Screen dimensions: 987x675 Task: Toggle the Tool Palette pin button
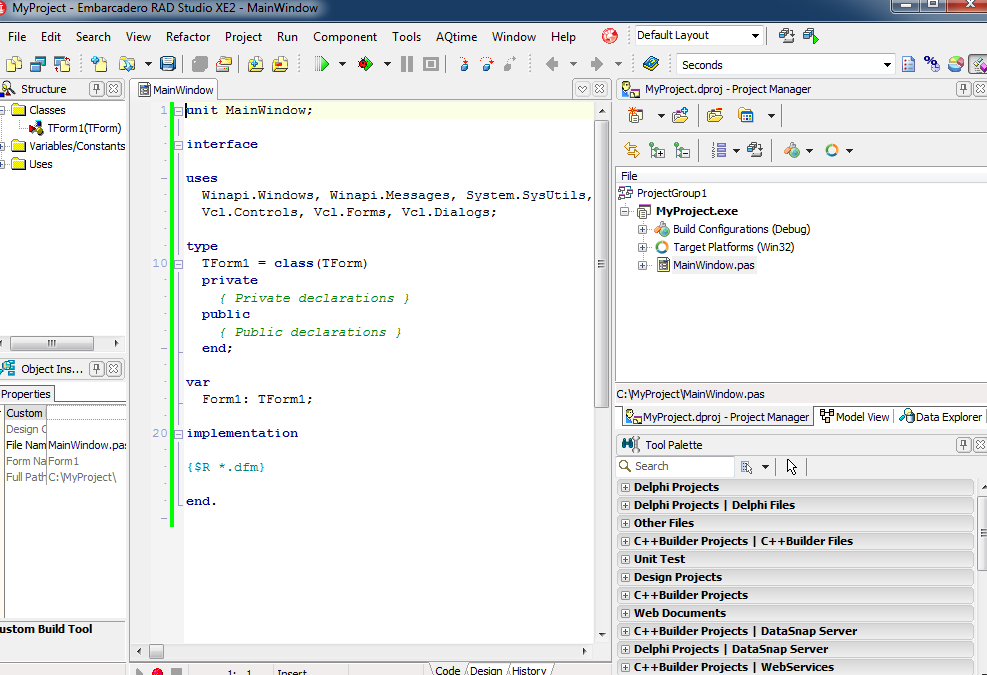(964, 444)
